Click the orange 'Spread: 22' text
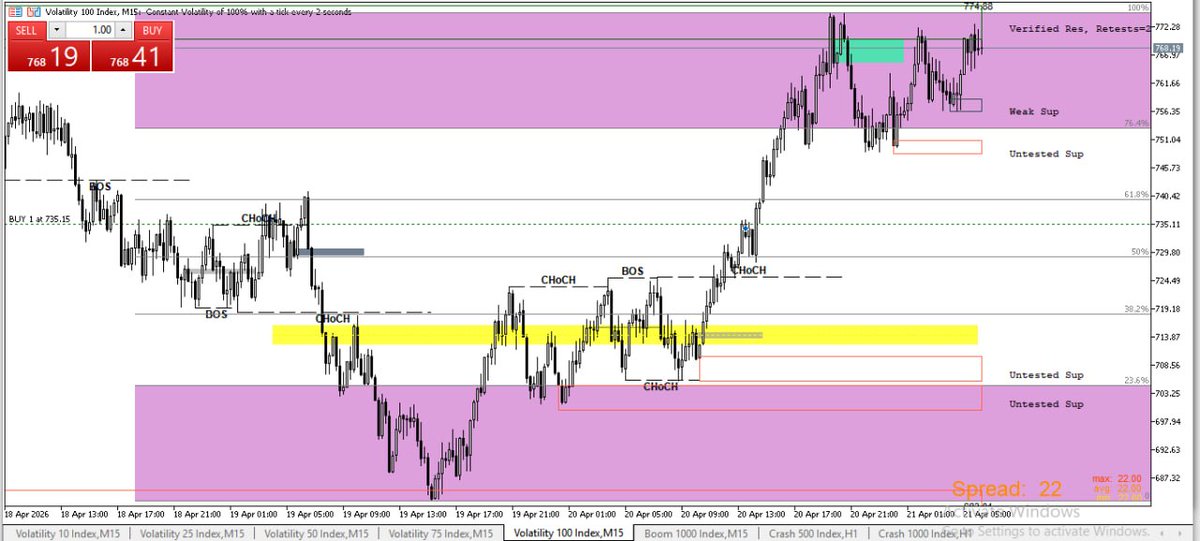The height and width of the screenshot is (541, 1200). click(1007, 489)
